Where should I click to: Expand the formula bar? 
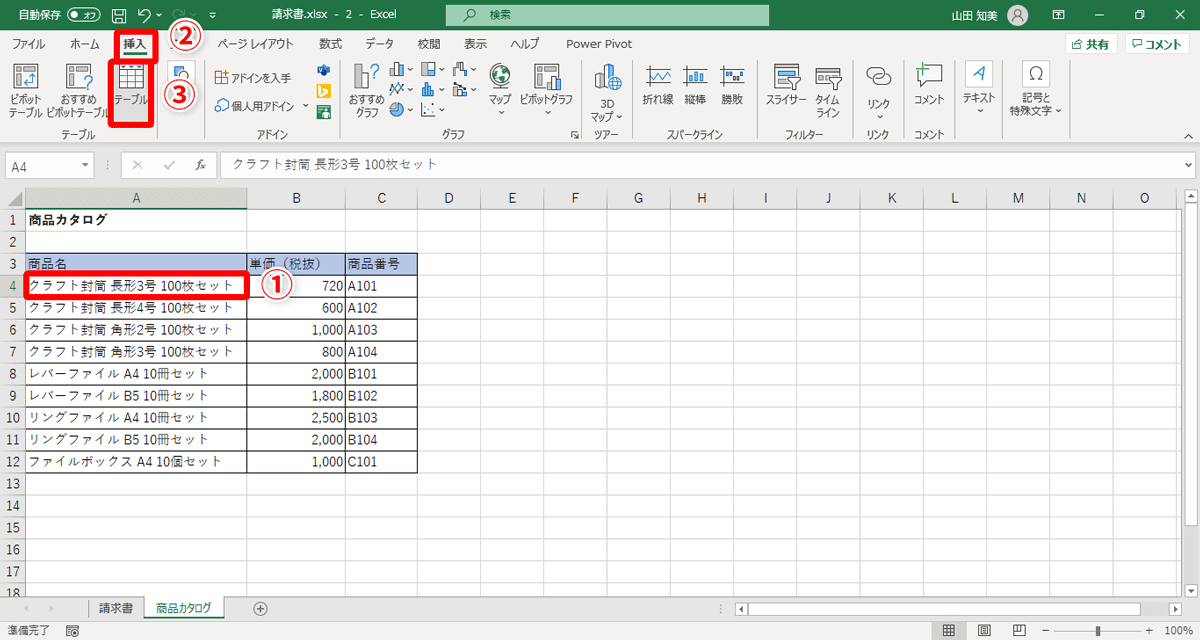1188,165
